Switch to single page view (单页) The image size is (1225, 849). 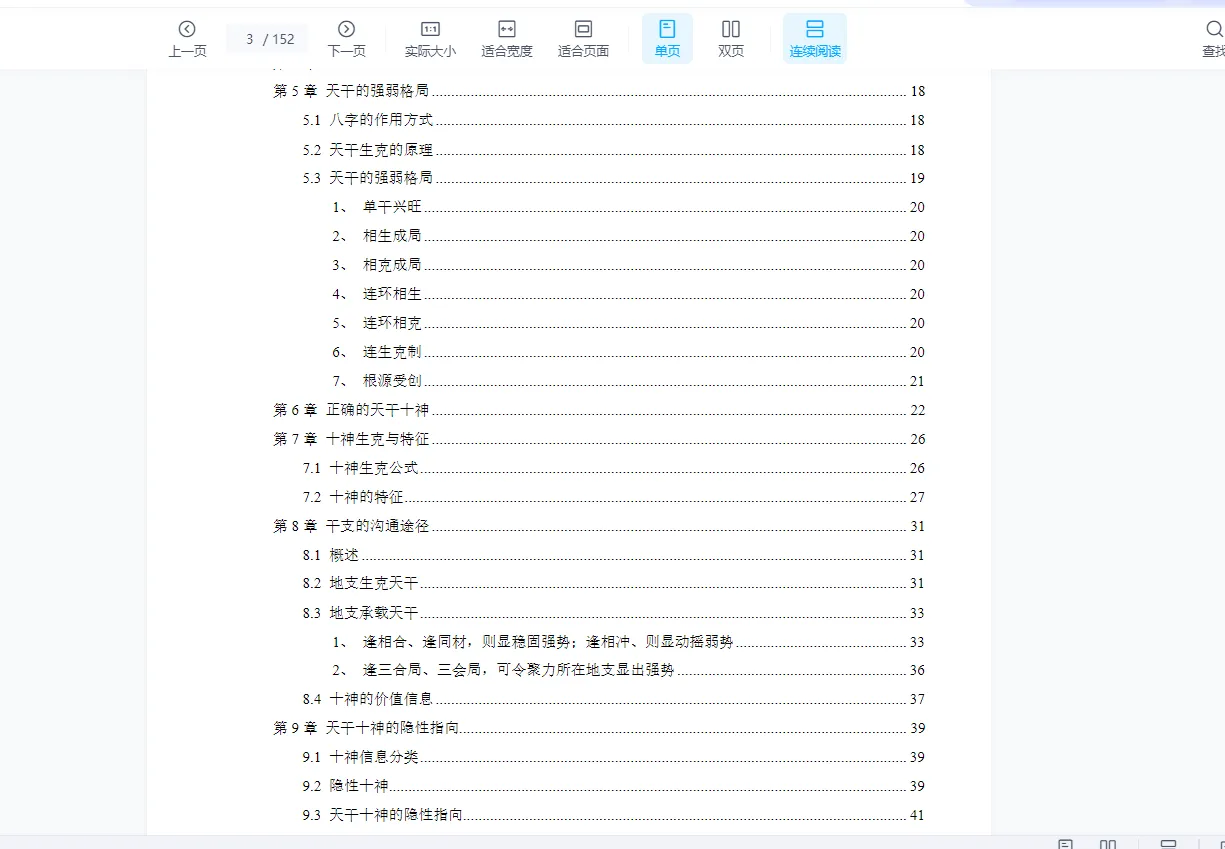point(667,39)
